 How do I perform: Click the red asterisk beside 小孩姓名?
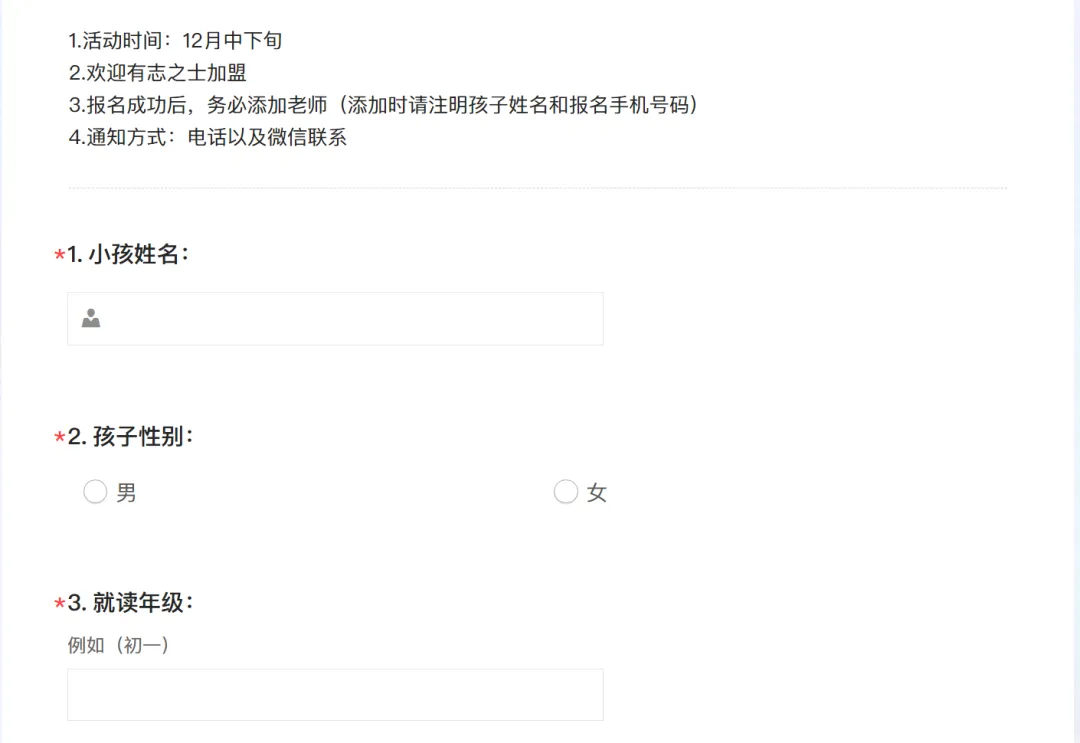[59, 257]
